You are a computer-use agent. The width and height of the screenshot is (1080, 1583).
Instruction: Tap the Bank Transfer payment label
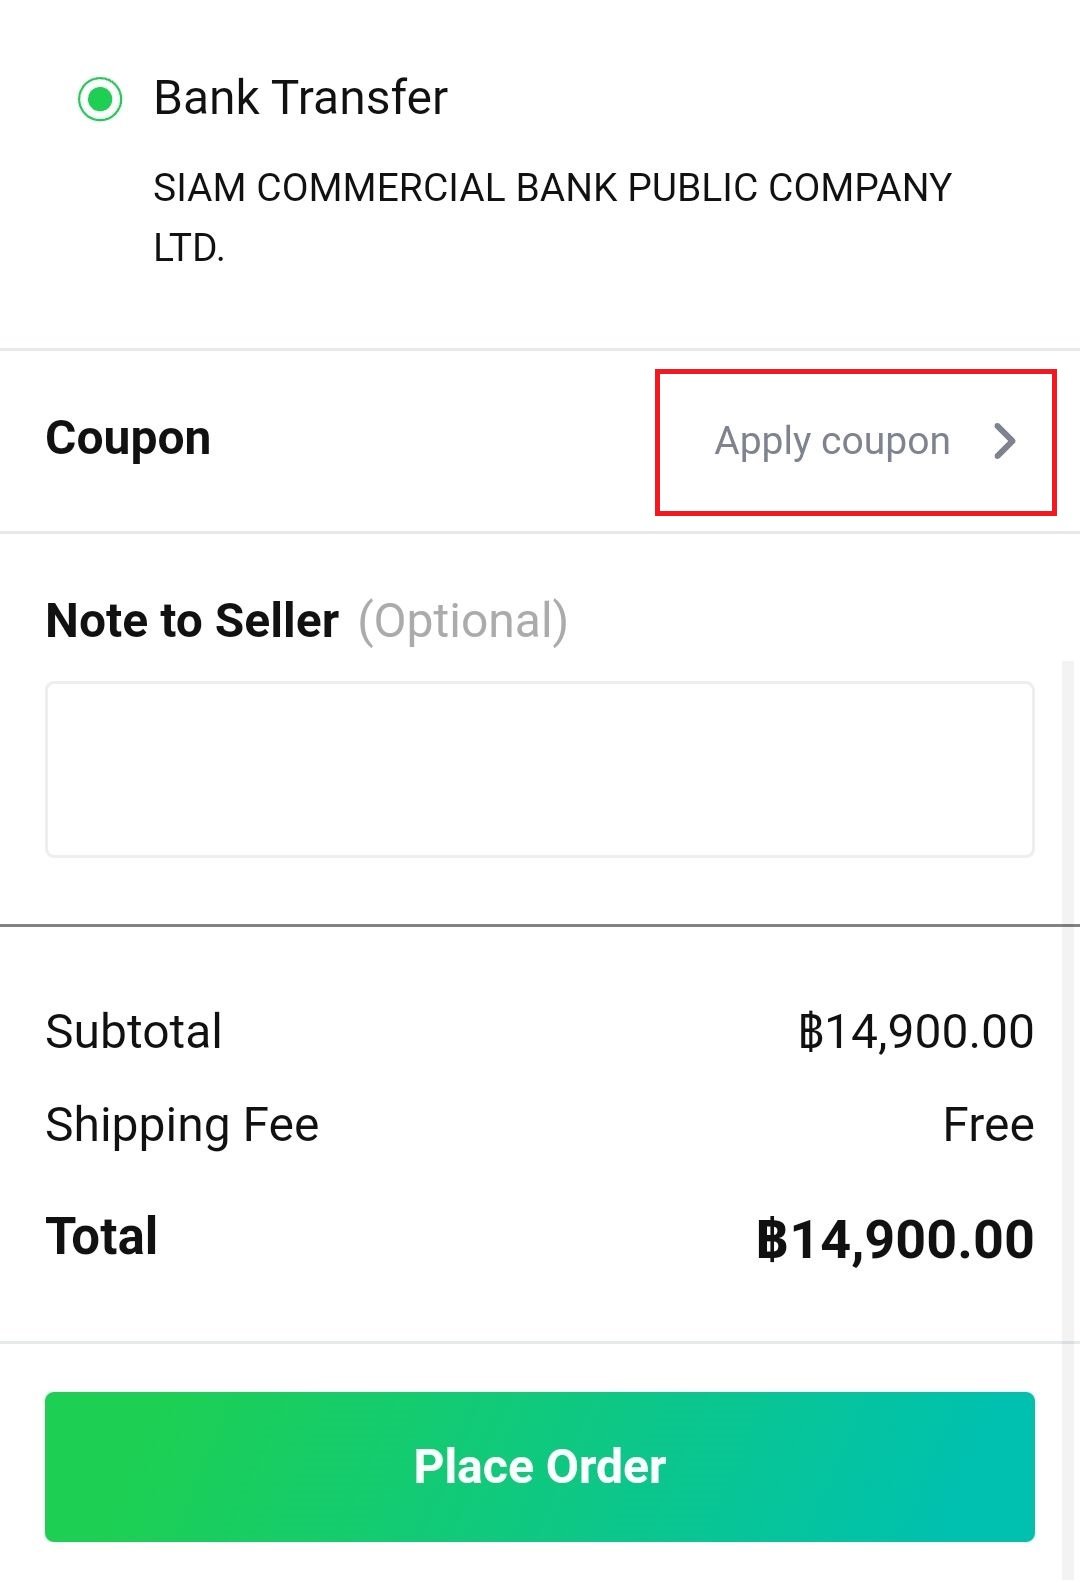tap(300, 99)
